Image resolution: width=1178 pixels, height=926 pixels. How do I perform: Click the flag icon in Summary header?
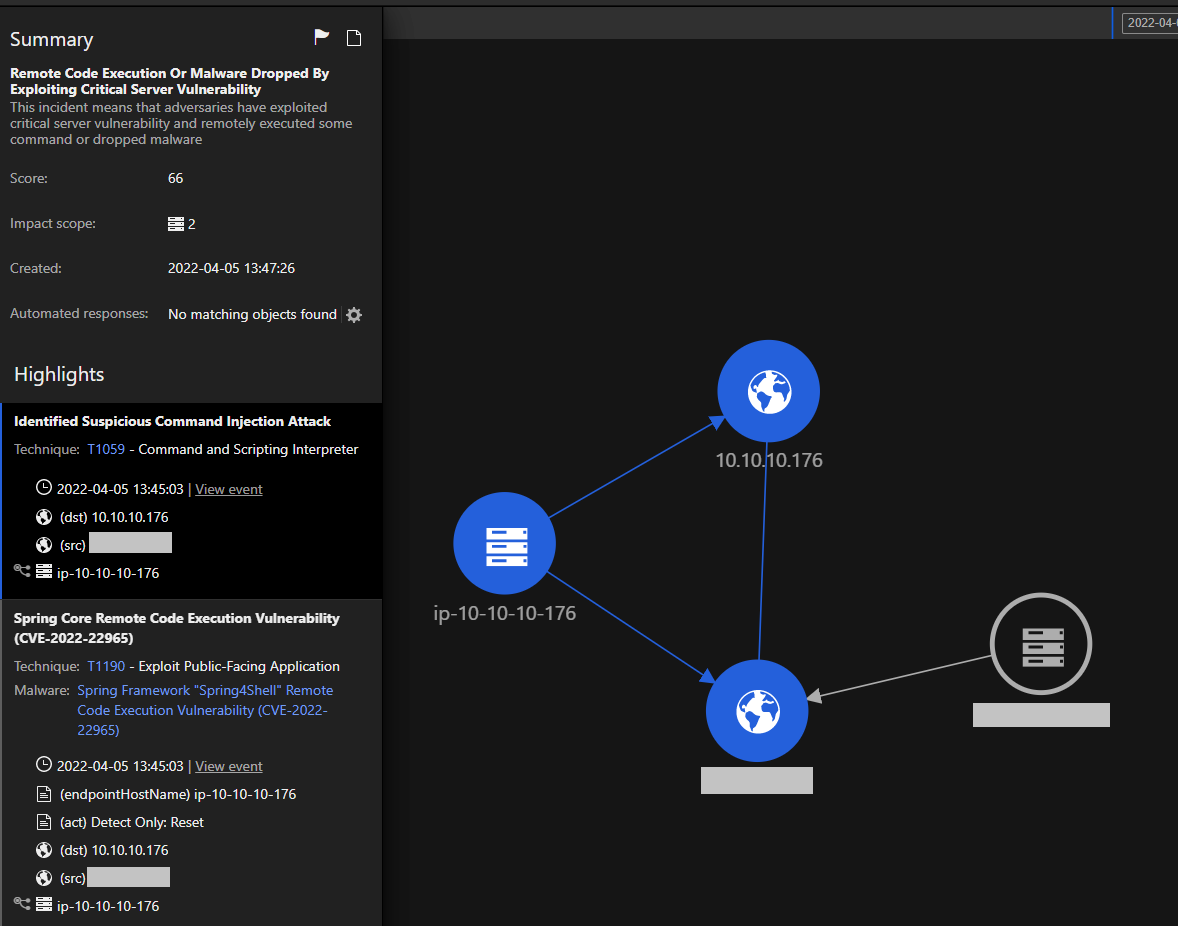pos(321,38)
